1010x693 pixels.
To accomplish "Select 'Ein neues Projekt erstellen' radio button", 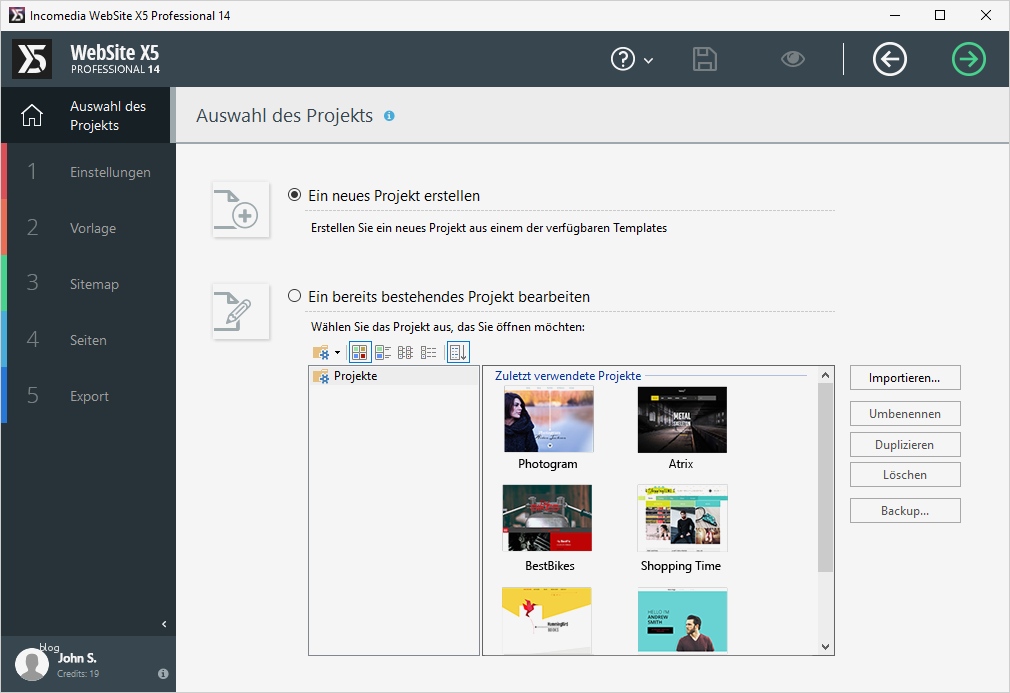I will click(x=294, y=195).
